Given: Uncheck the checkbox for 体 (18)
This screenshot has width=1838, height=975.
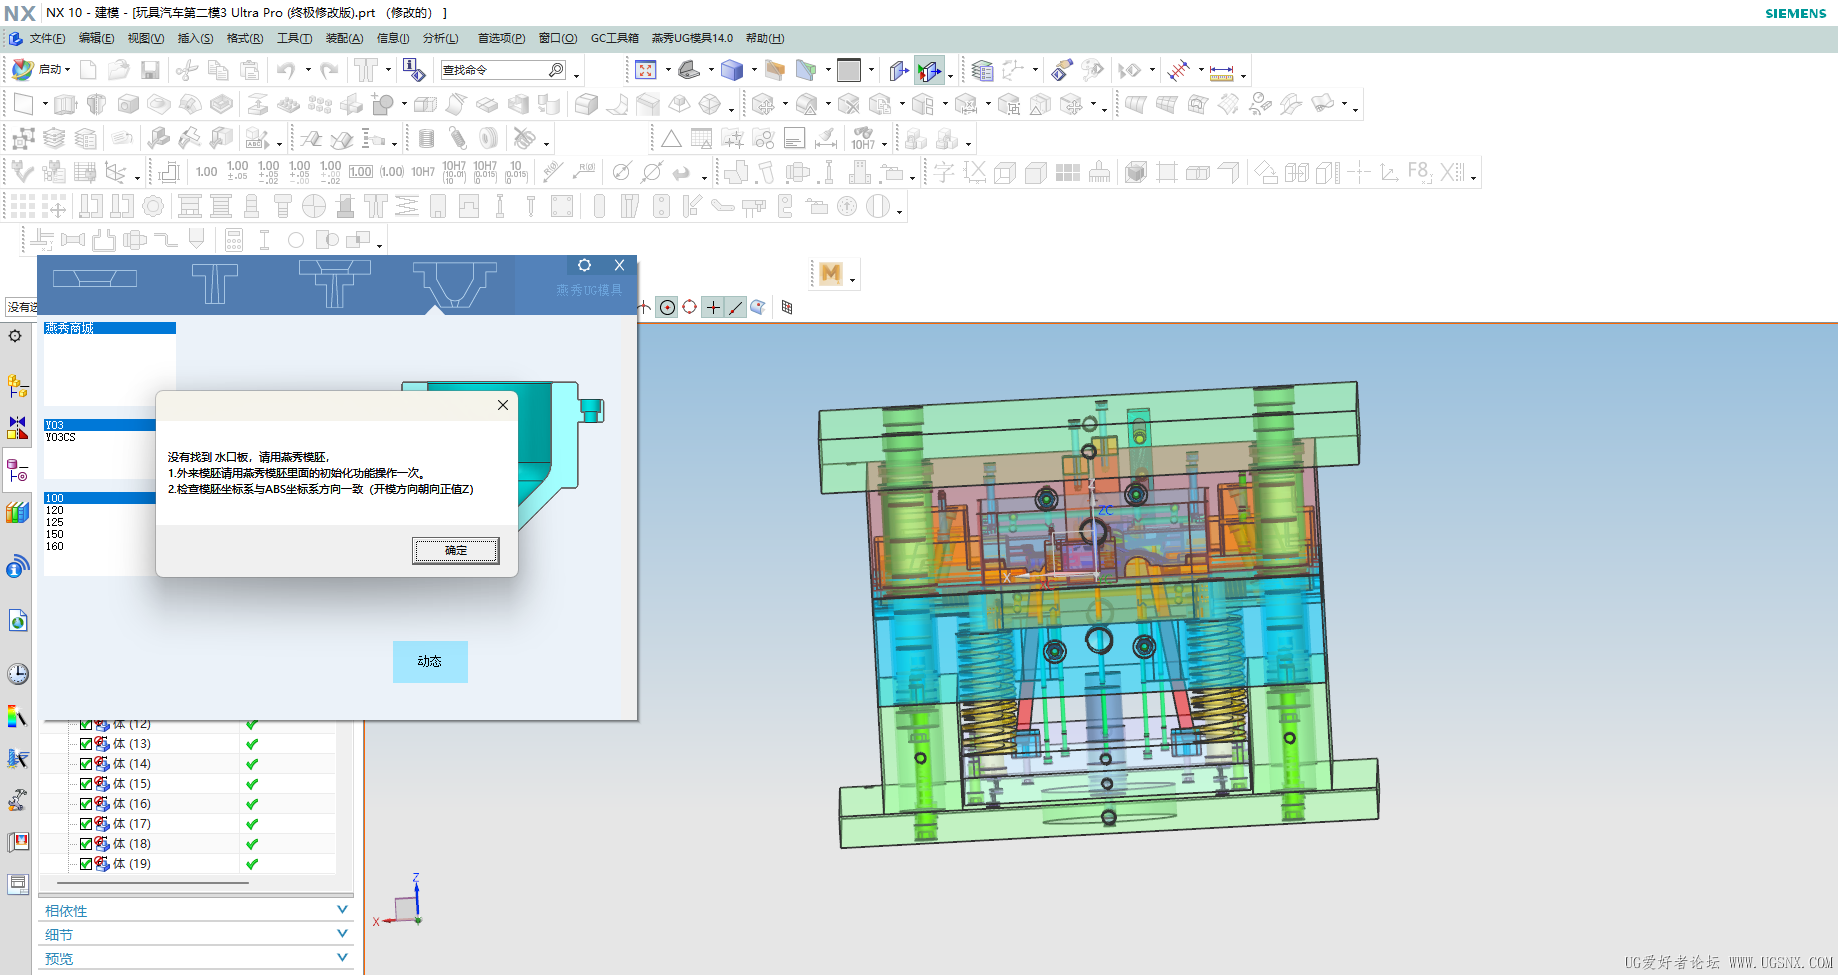Looking at the screenshot, I should click(86, 844).
